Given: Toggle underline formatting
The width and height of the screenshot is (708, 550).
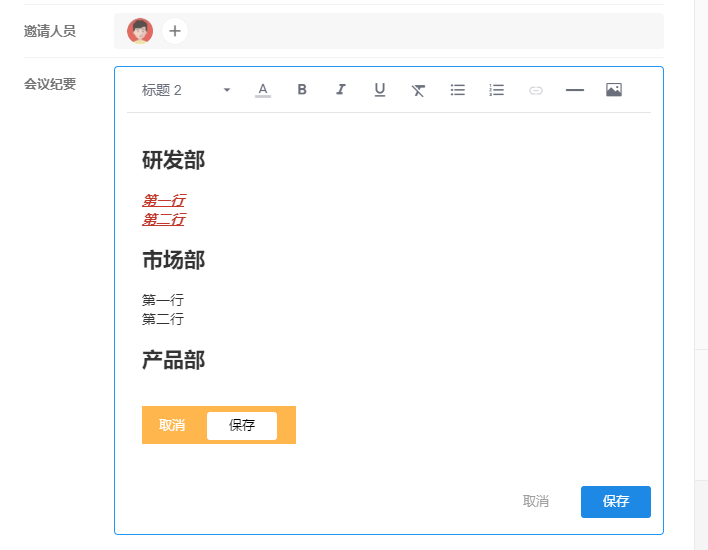Looking at the screenshot, I should [x=380, y=90].
